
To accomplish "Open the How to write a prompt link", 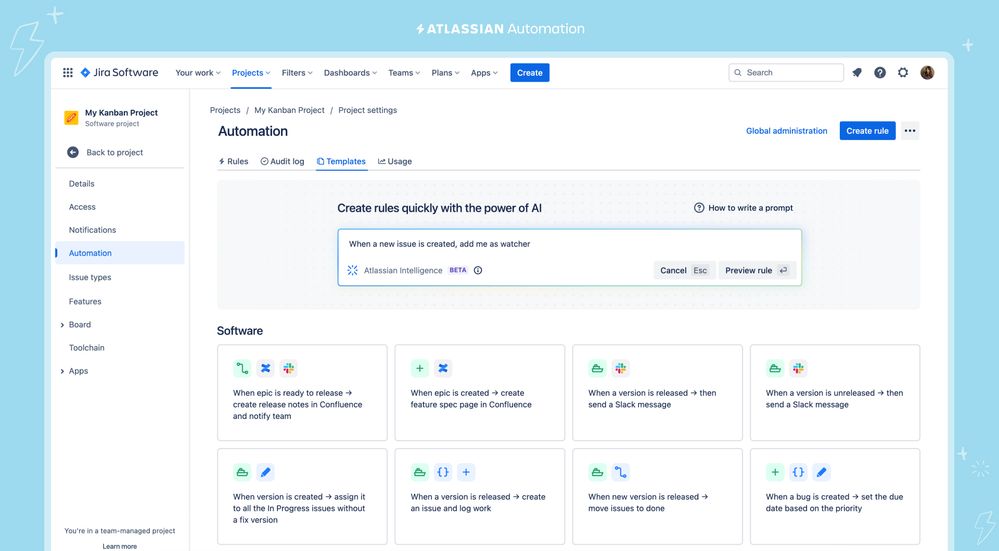I will click(751, 208).
